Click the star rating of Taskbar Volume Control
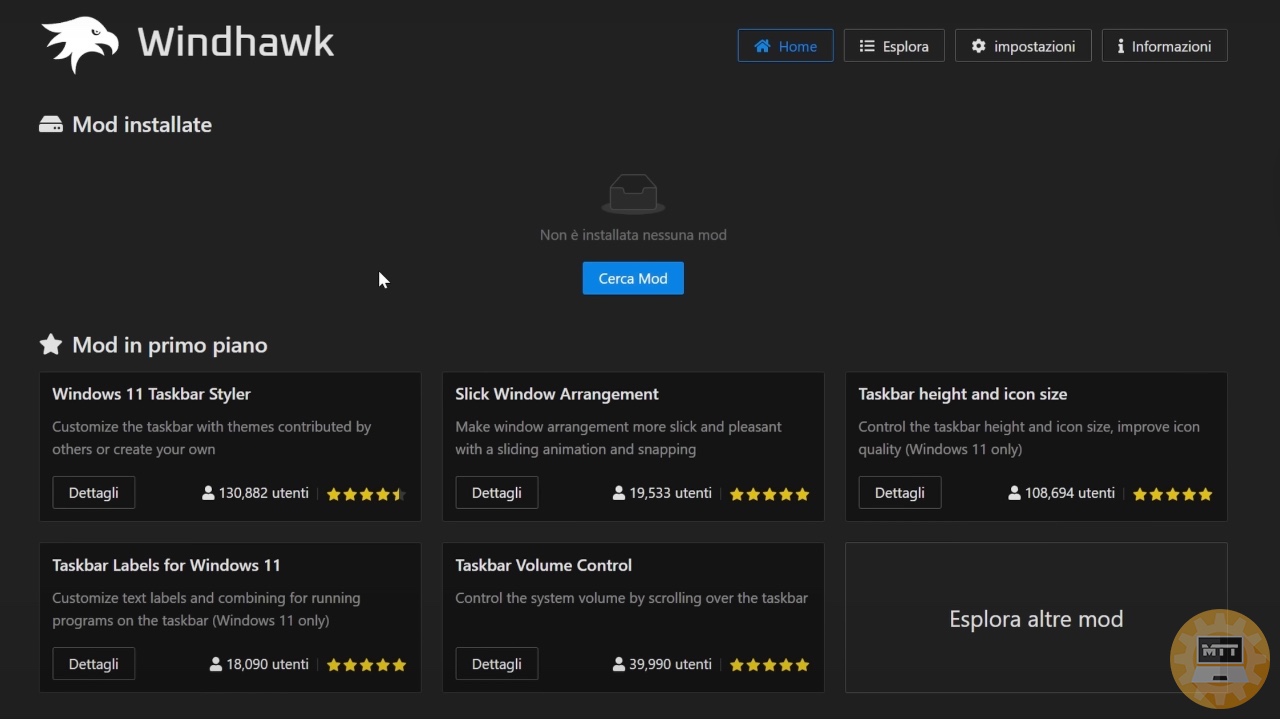Viewport: 1280px width, 719px height. click(x=769, y=665)
